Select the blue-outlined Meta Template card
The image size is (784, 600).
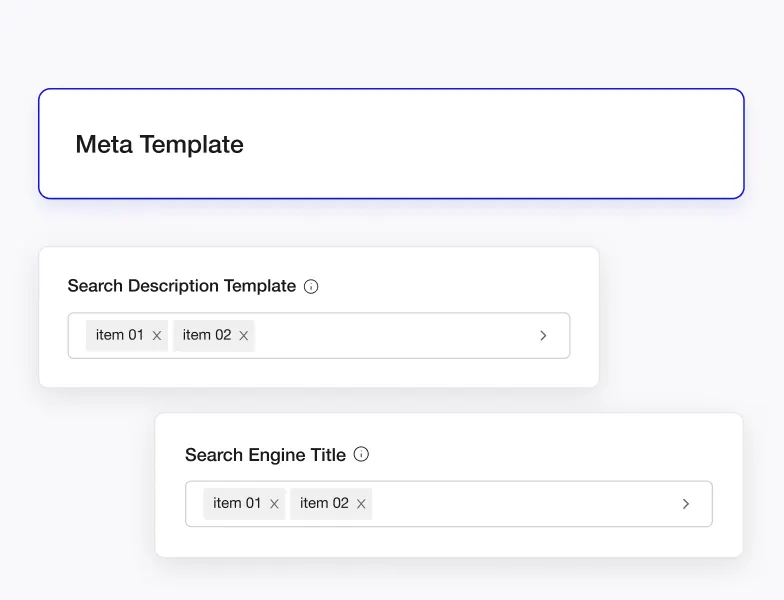pyautogui.click(x=392, y=144)
